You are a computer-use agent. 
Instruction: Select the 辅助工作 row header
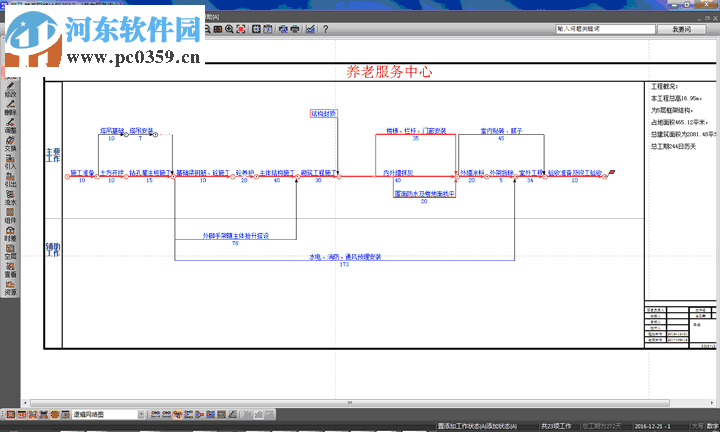coord(53,249)
